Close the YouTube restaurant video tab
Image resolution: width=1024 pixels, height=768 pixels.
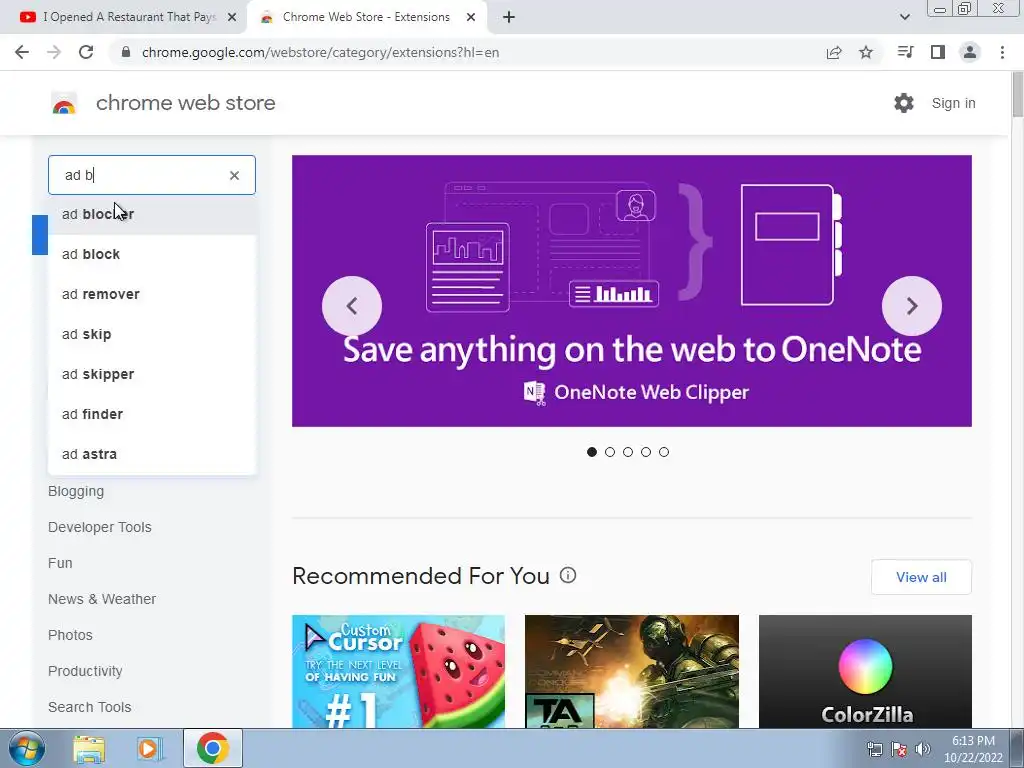(232, 18)
